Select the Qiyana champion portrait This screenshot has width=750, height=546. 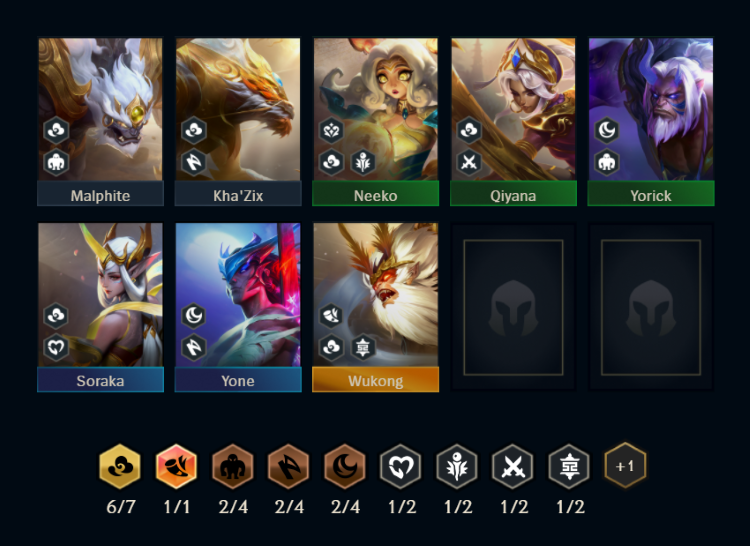(513, 109)
